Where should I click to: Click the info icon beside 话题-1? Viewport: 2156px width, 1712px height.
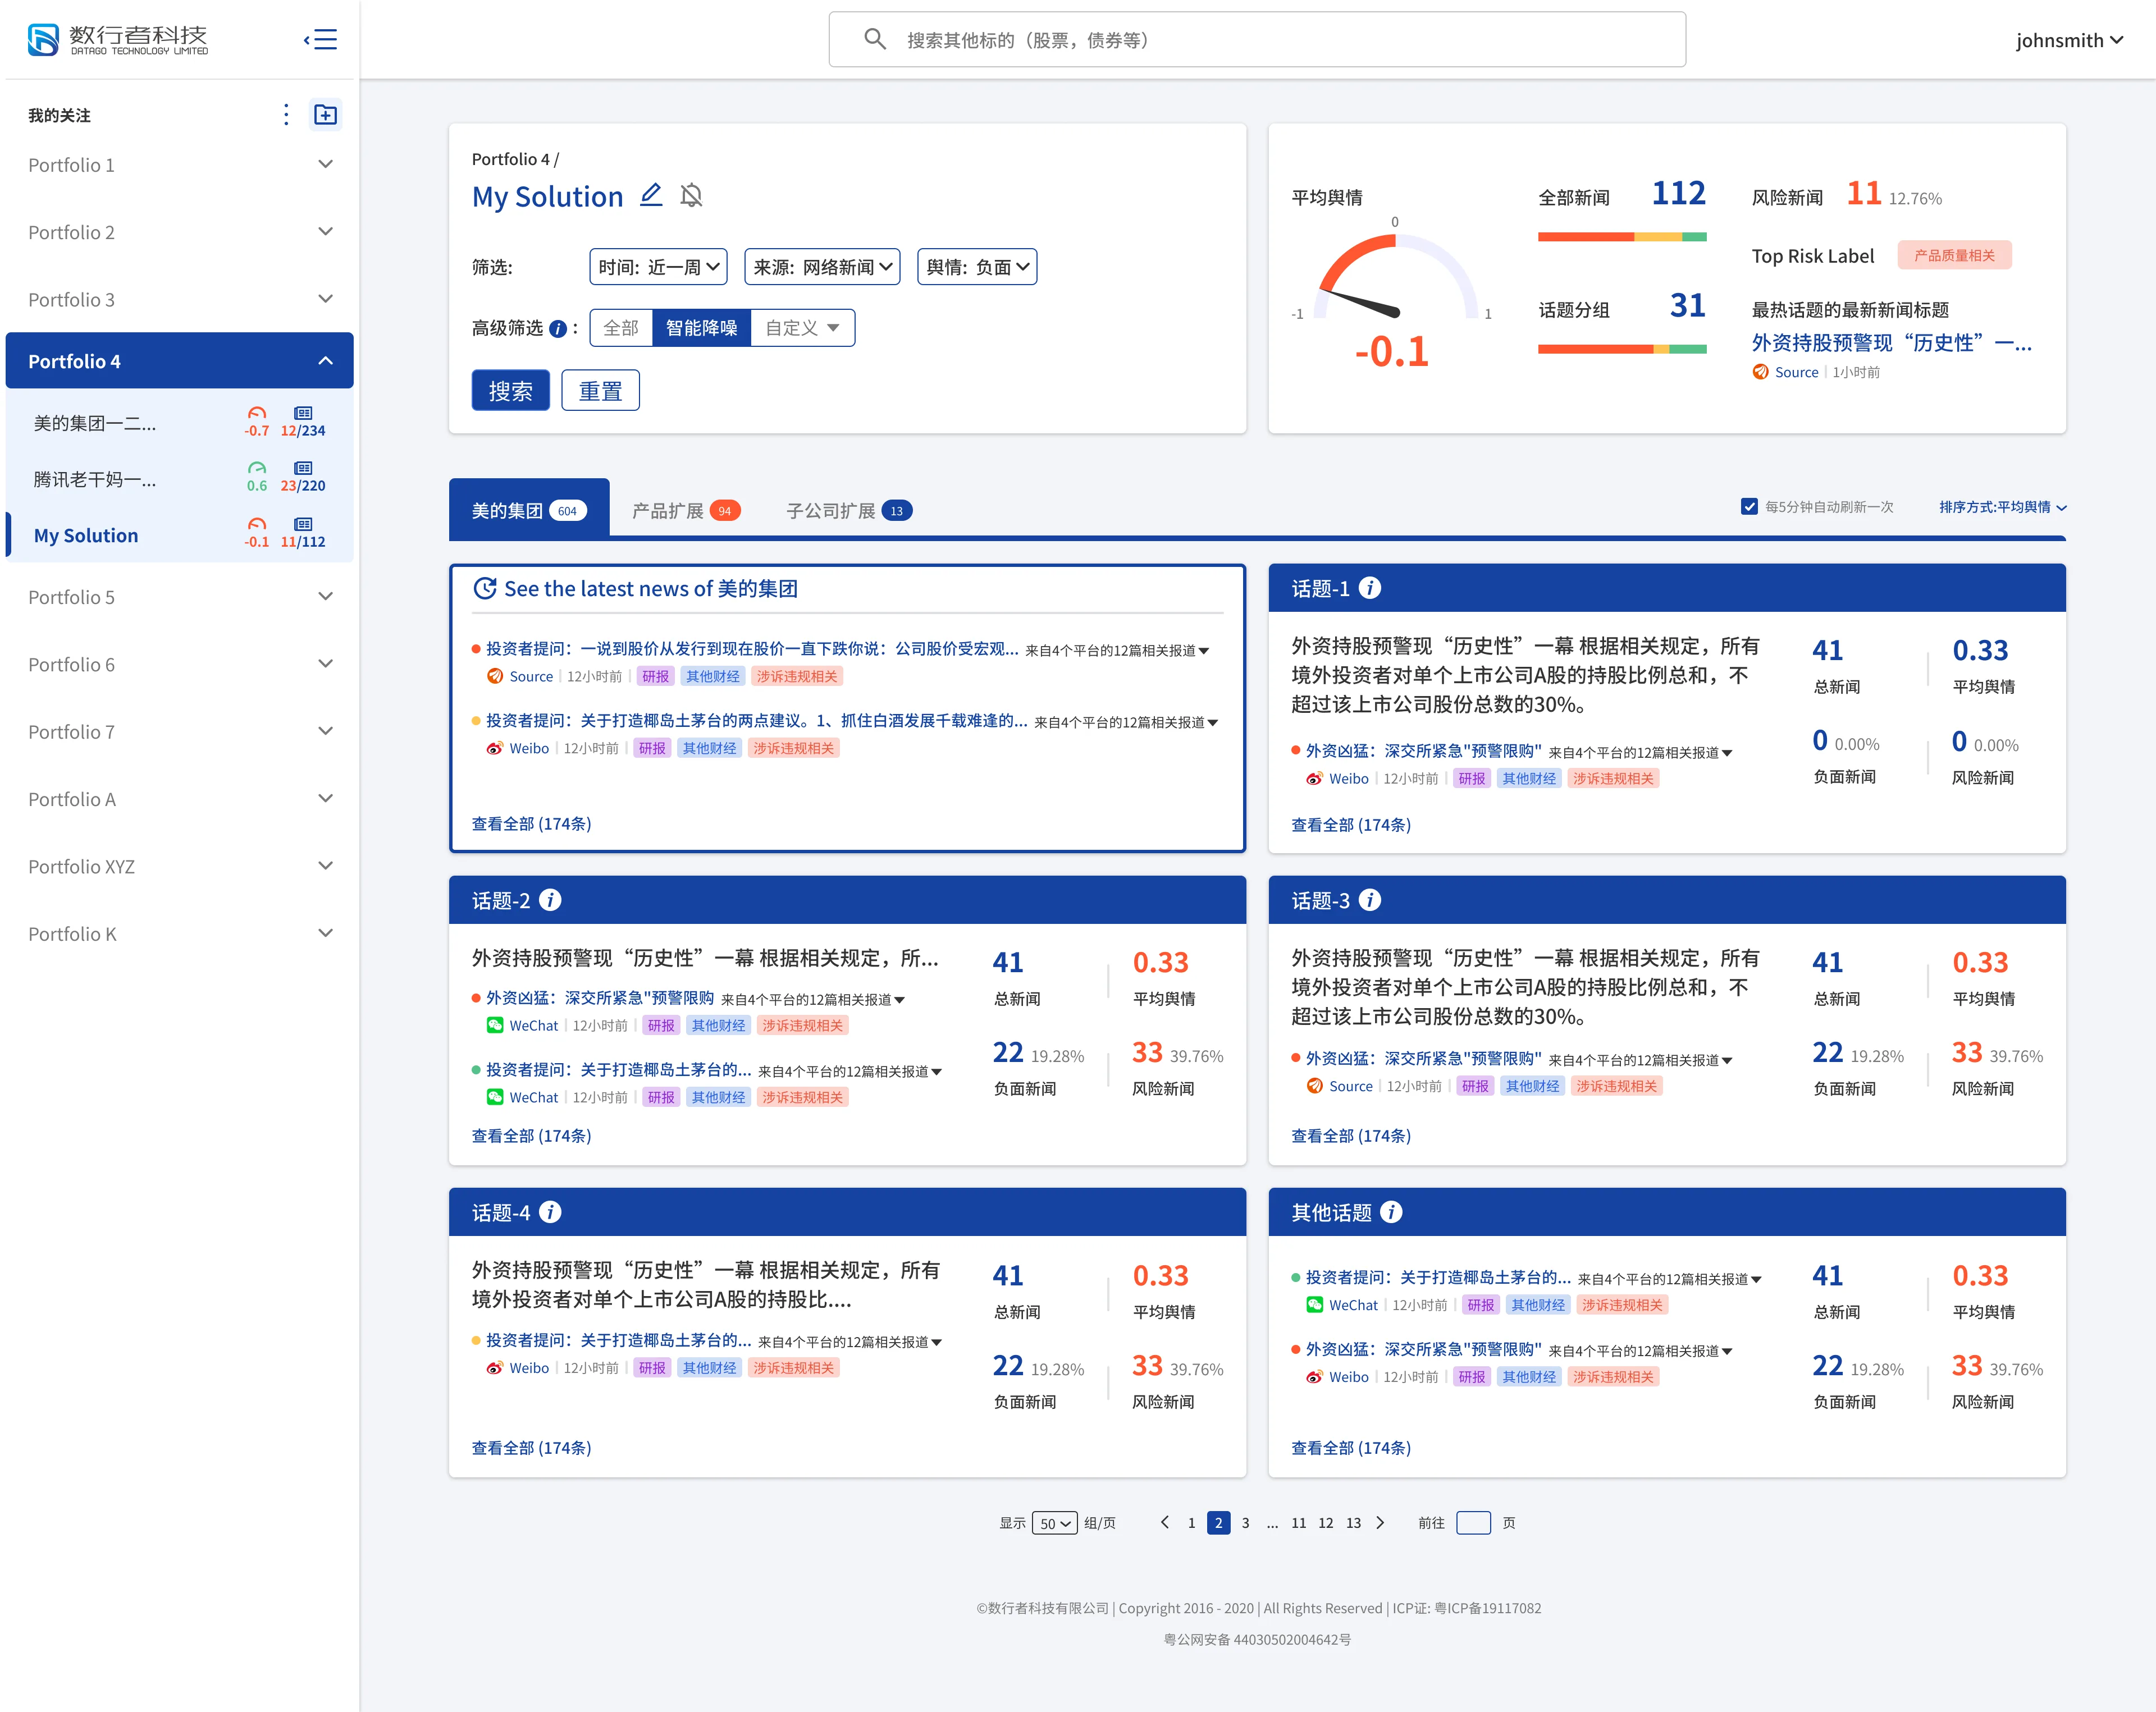coord(1370,588)
